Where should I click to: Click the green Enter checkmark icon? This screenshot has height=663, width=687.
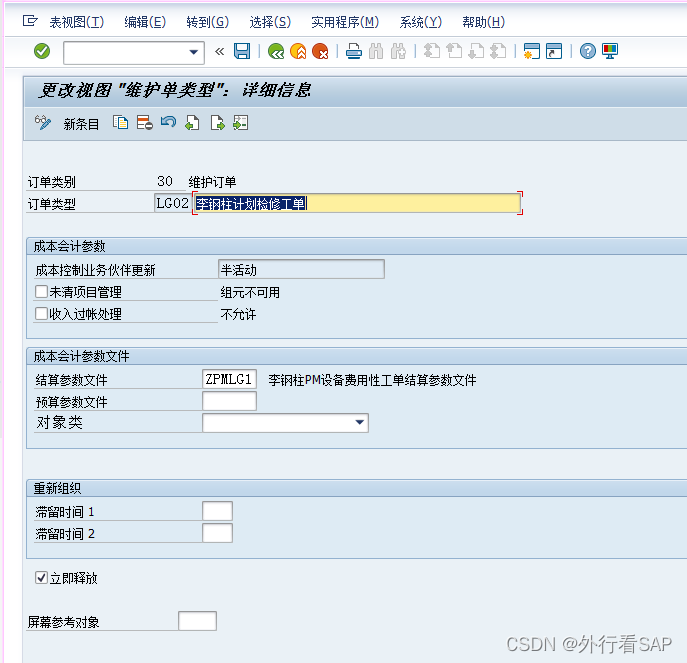coord(42,51)
